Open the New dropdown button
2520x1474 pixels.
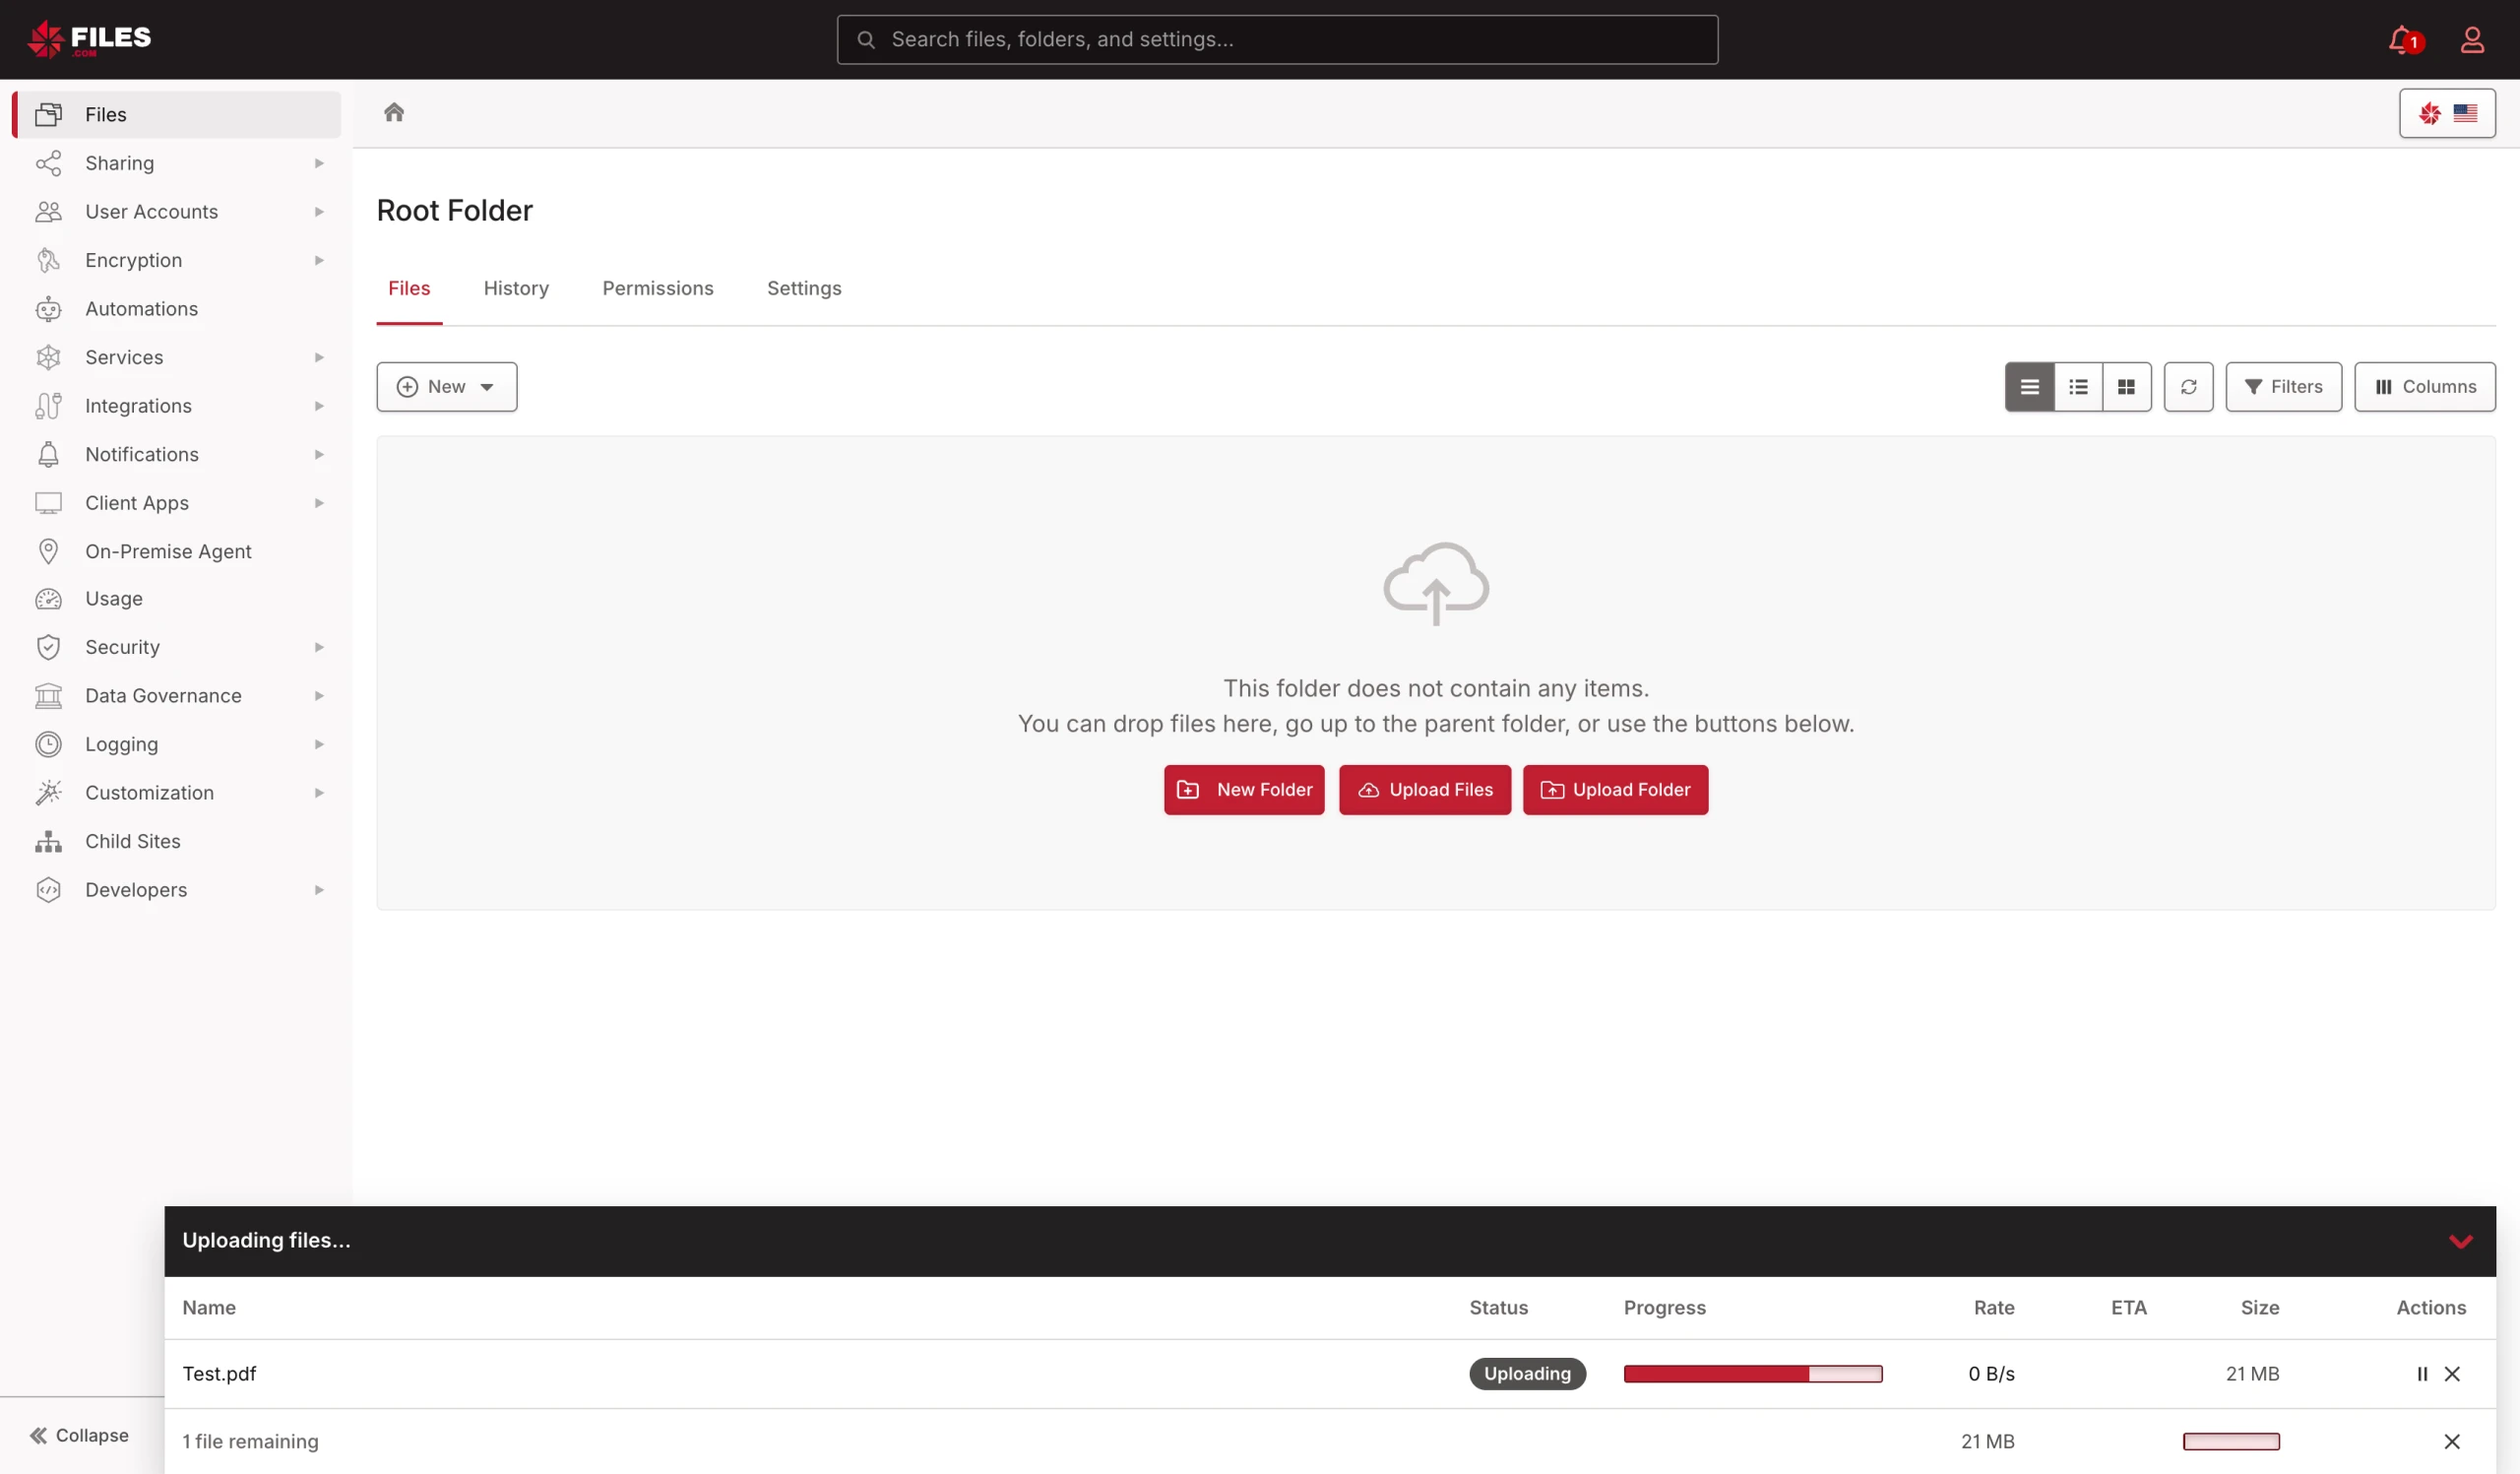coord(446,387)
